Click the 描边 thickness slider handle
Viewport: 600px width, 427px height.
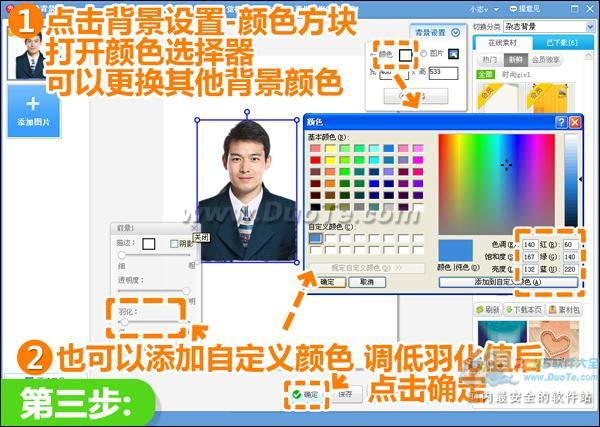pos(121,255)
